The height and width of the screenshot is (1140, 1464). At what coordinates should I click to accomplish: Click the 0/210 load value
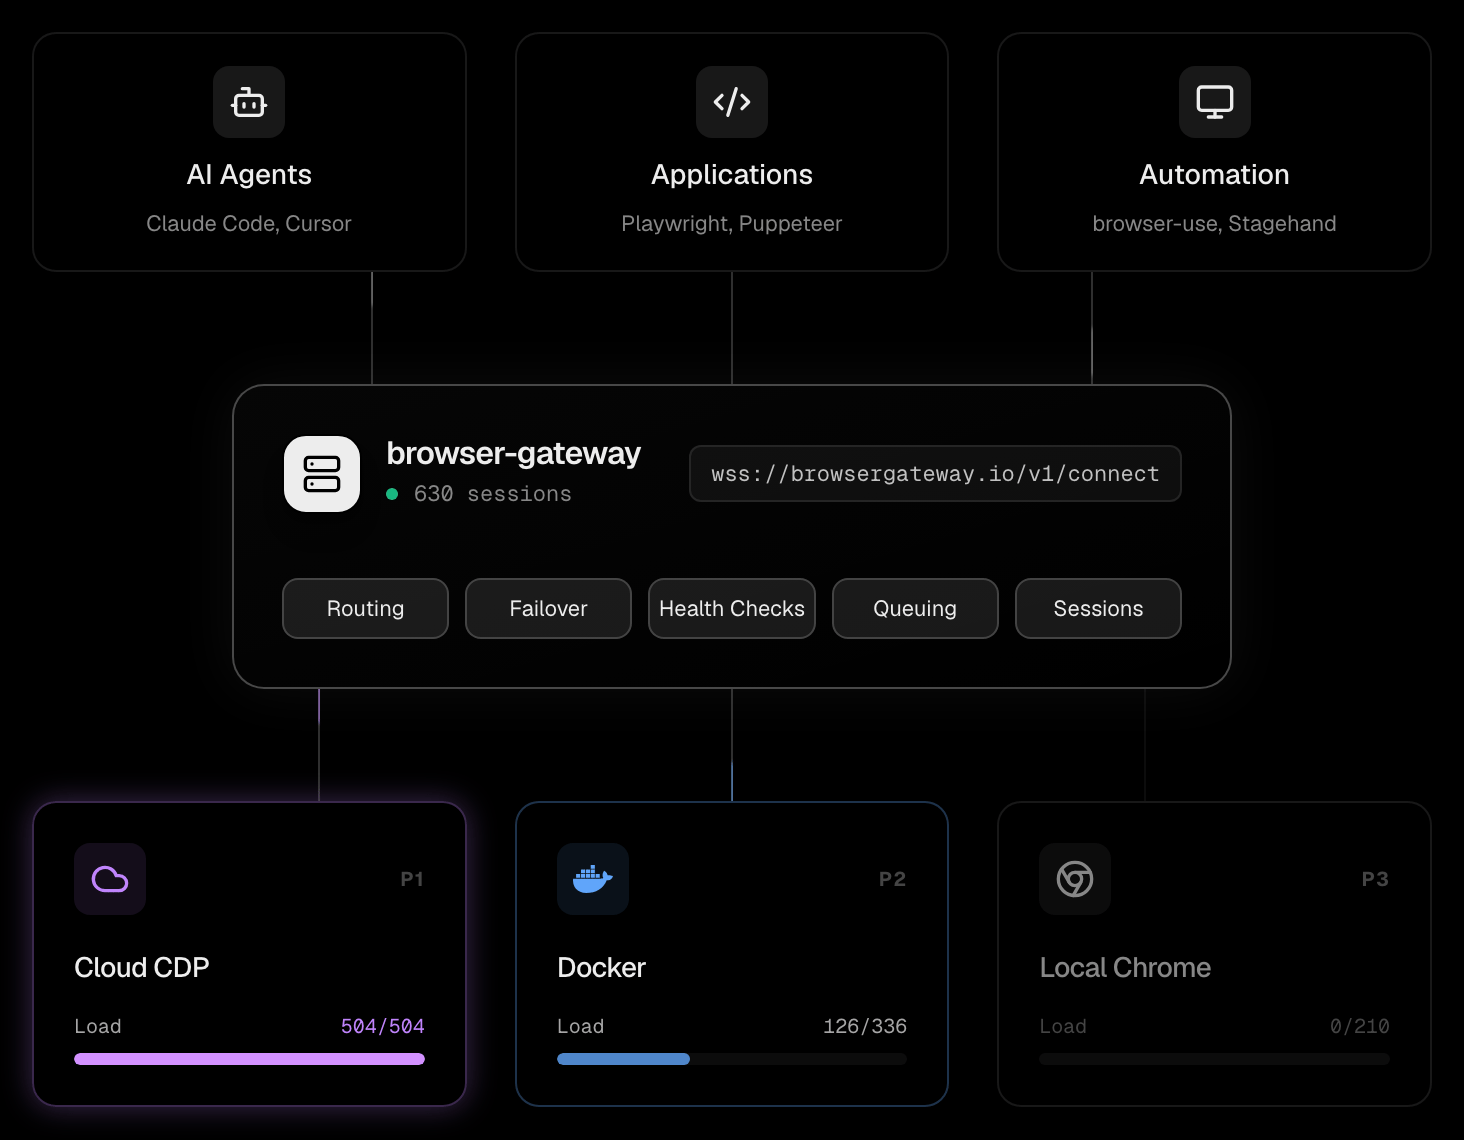1360,1026
